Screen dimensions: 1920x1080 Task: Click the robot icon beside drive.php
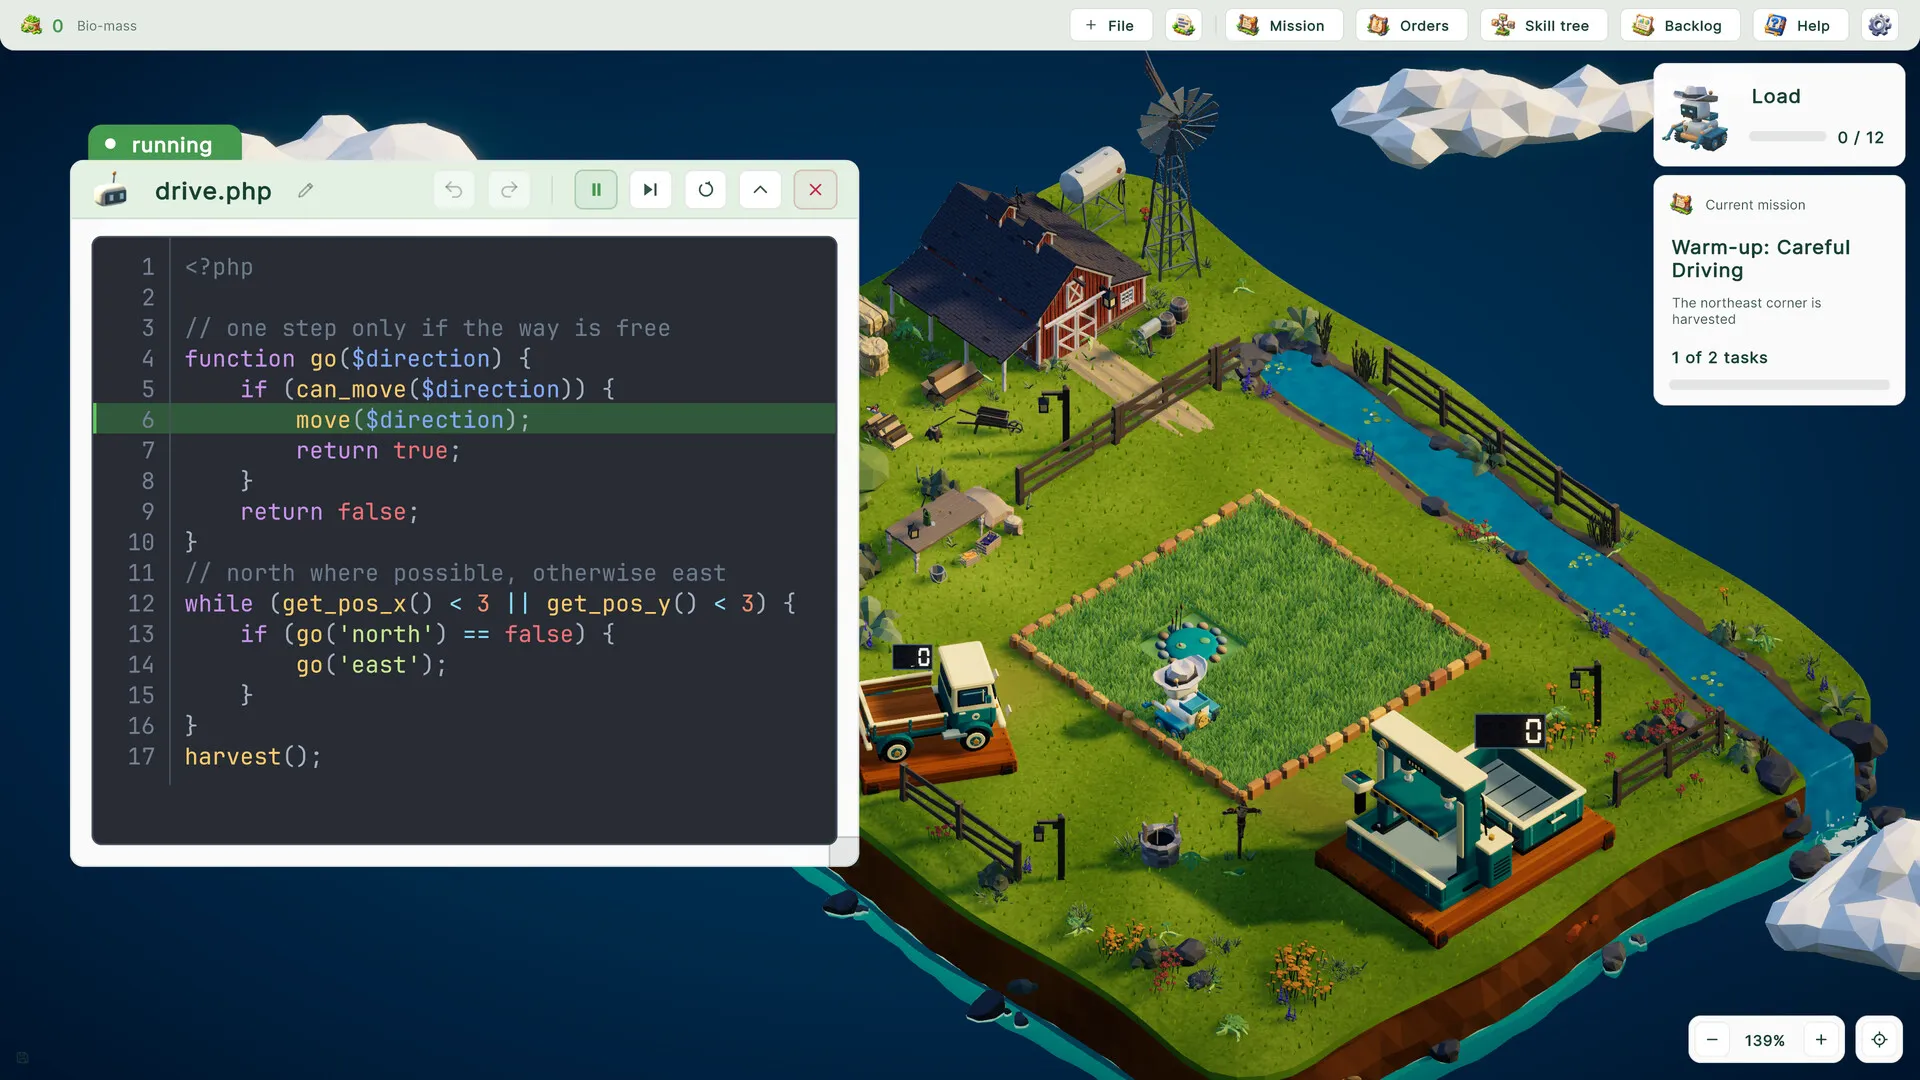[112, 190]
